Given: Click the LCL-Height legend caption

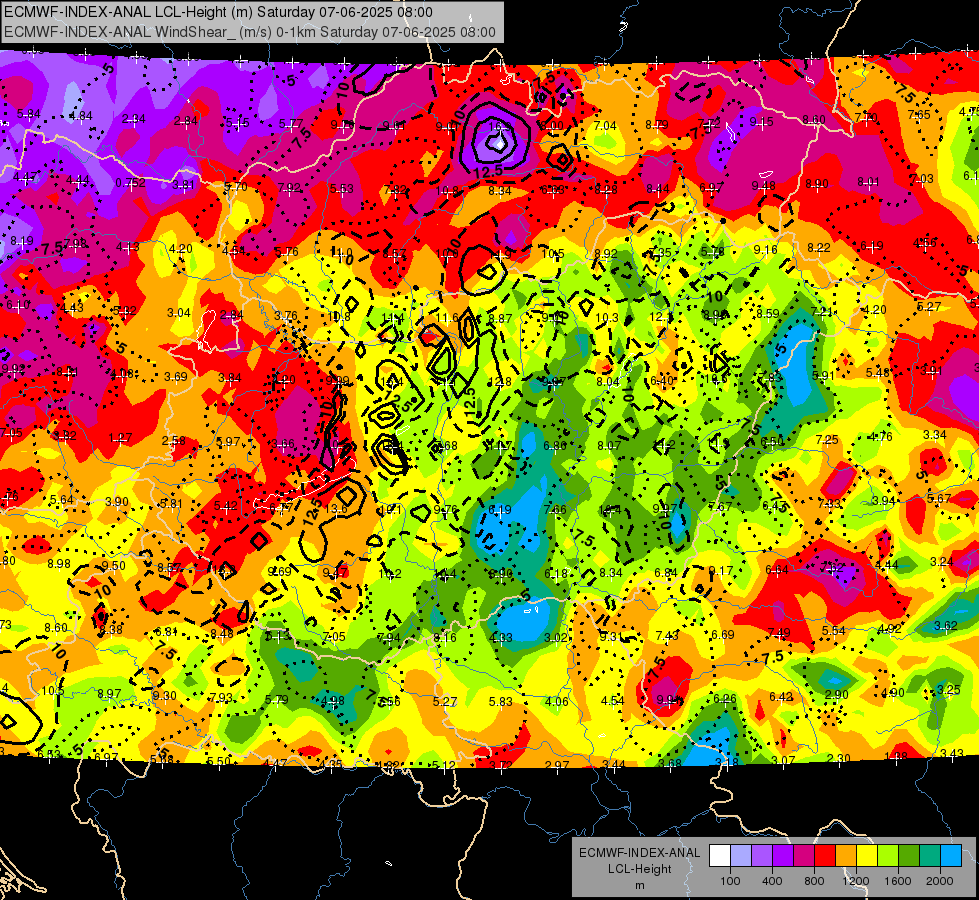Looking at the screenshot, I should point(639,869).
